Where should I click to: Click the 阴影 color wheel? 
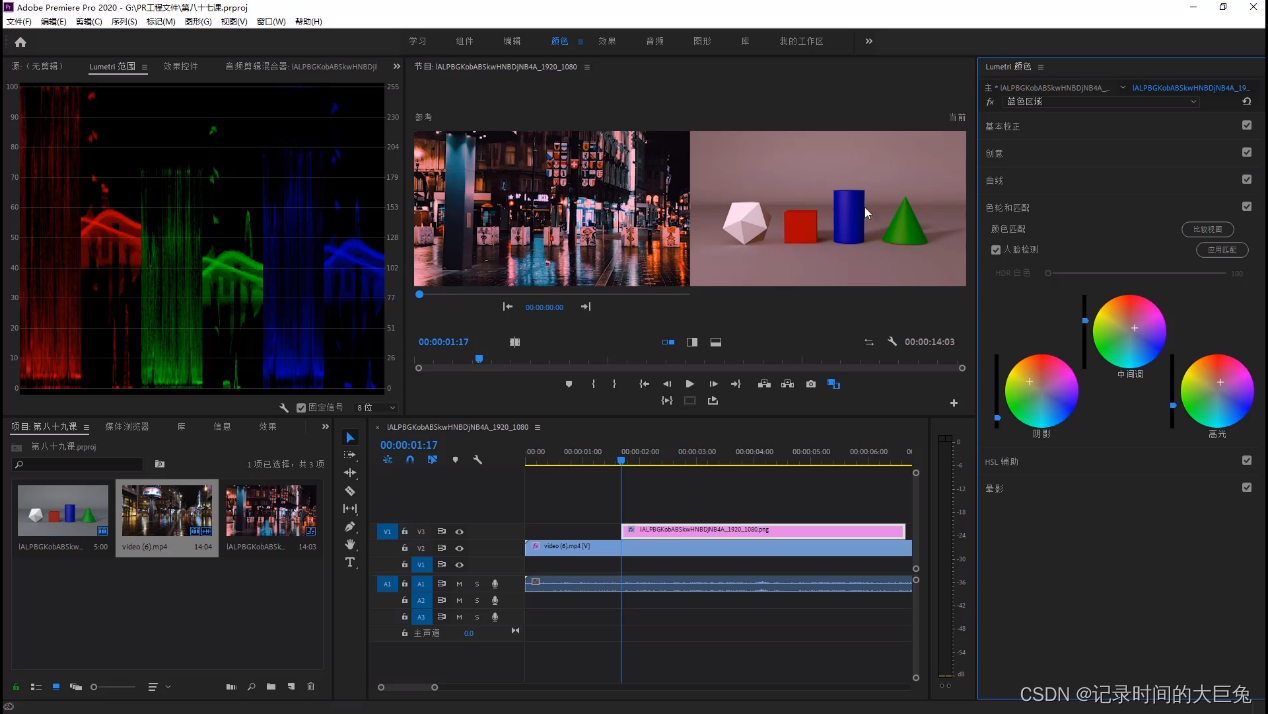coord(1041,390)
